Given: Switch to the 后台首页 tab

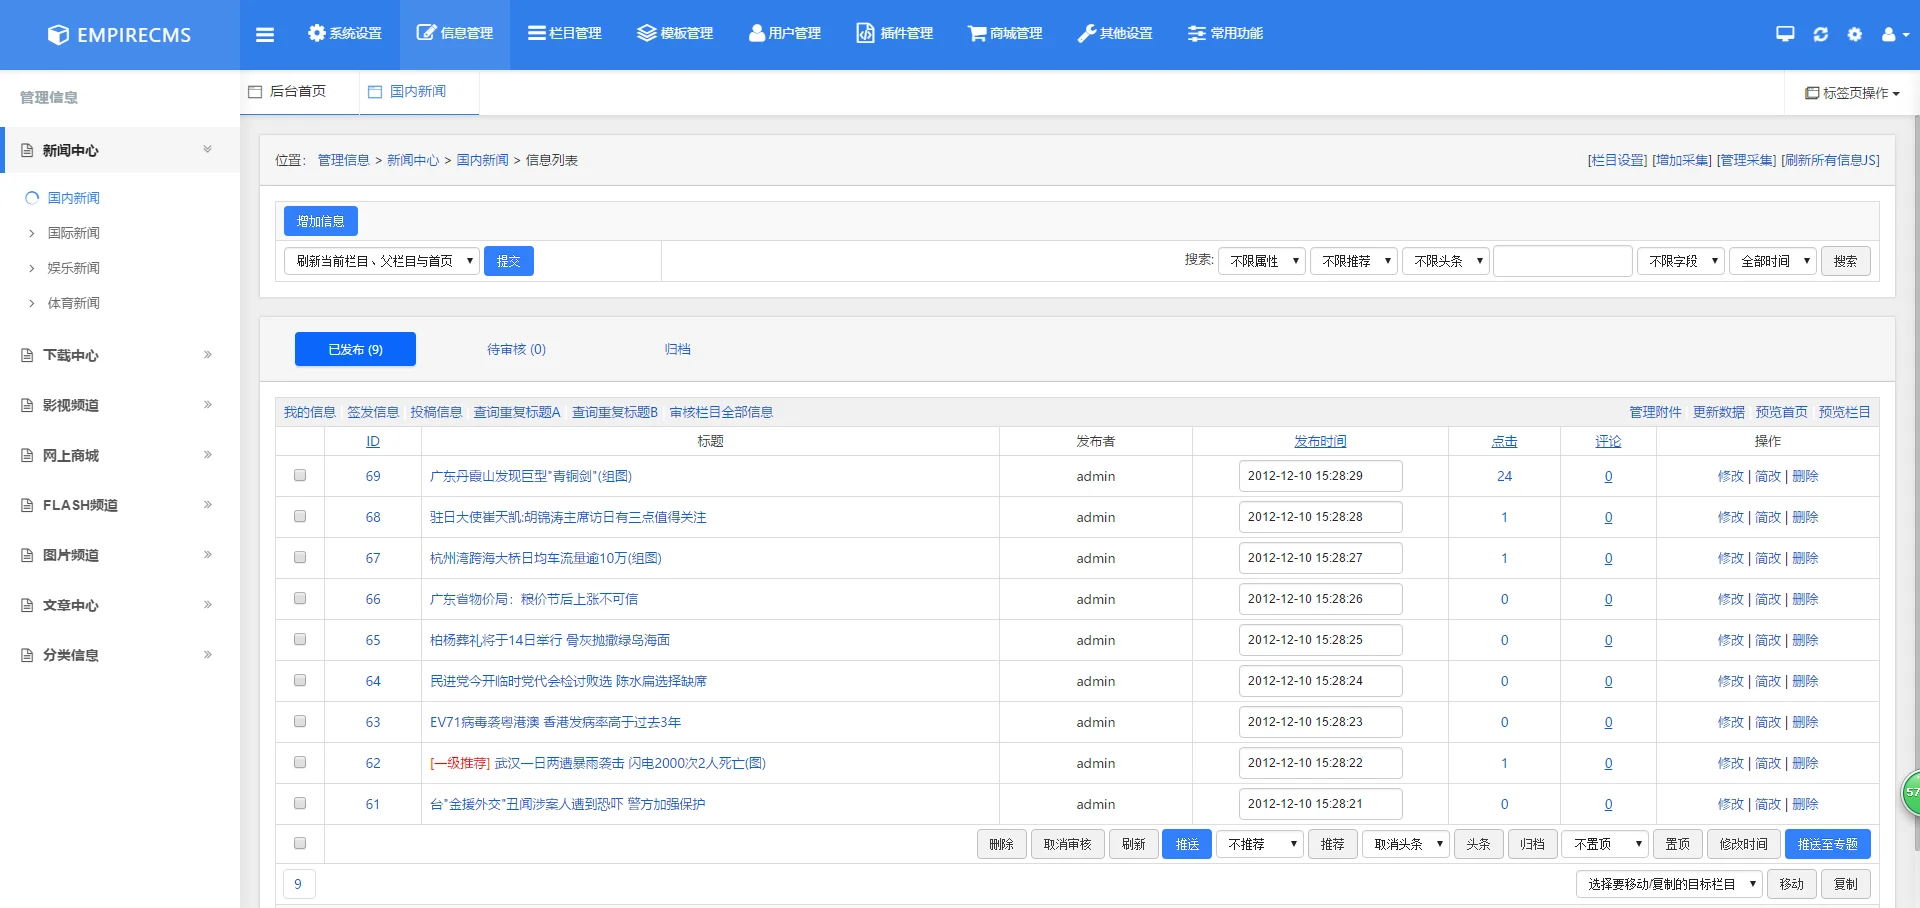Looking at the screenshot, I should [x=297, y=91].
